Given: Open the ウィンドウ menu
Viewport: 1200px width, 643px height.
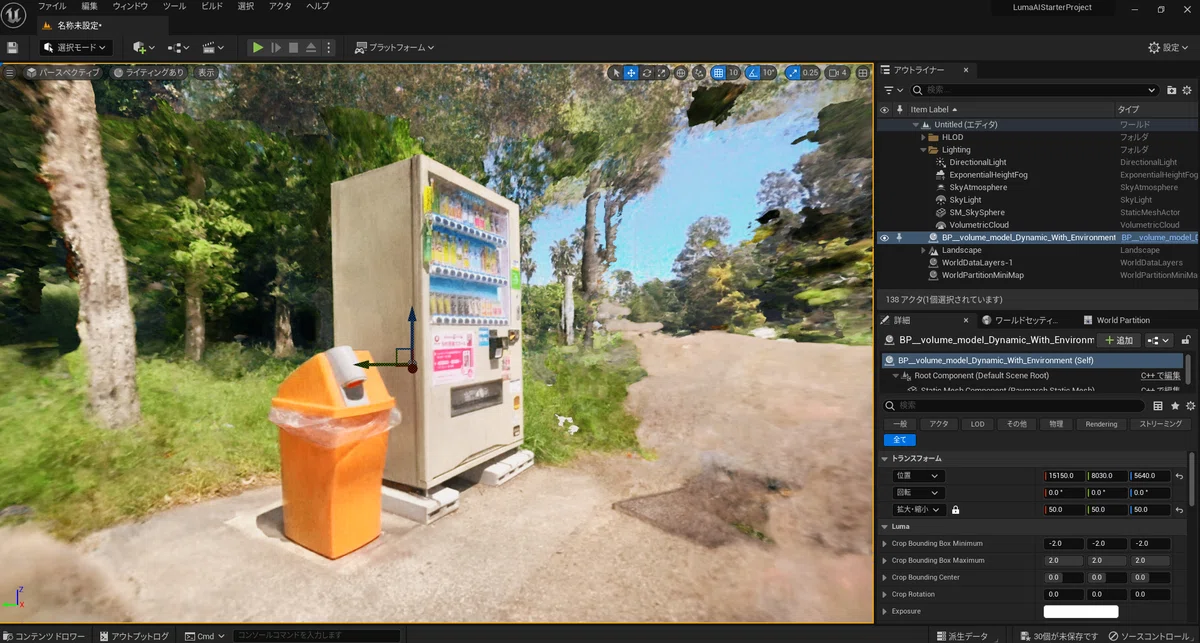Looking at the screenshot, I should click(x=130, y=6).
